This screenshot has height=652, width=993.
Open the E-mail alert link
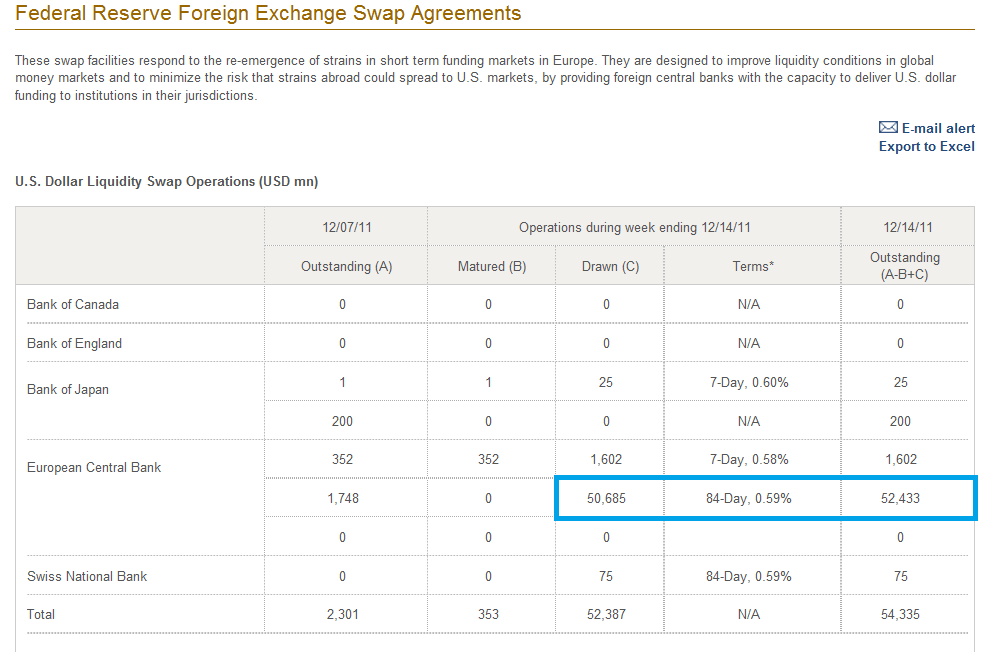(x=938, y=129)
